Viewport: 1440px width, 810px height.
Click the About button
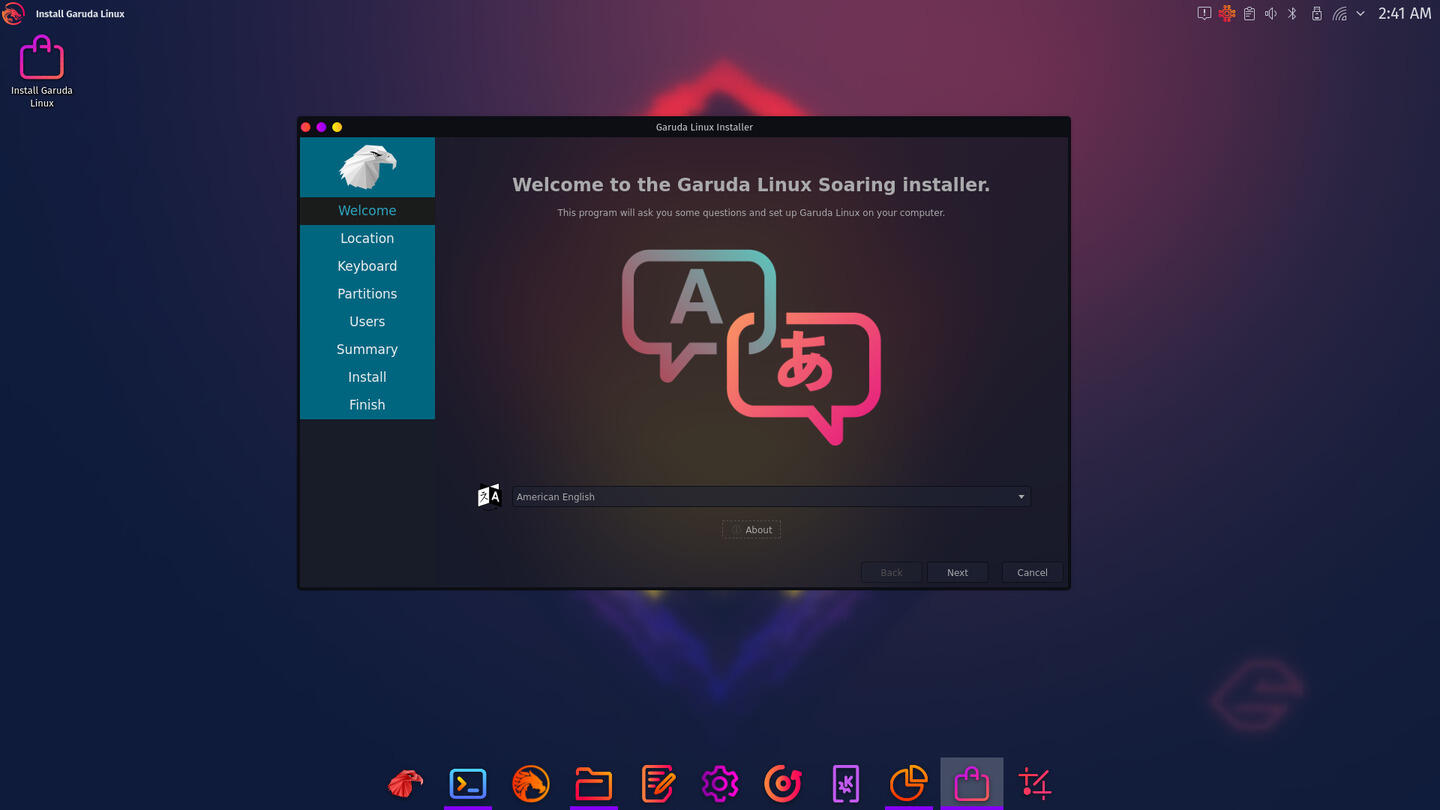coord(751,530)
